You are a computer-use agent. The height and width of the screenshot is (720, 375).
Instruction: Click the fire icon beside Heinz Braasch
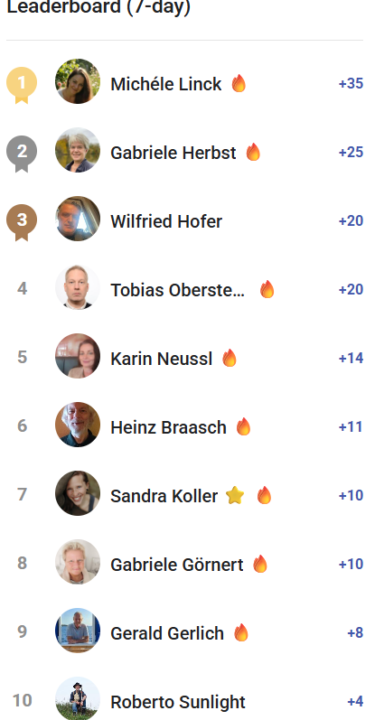(243, 427)
